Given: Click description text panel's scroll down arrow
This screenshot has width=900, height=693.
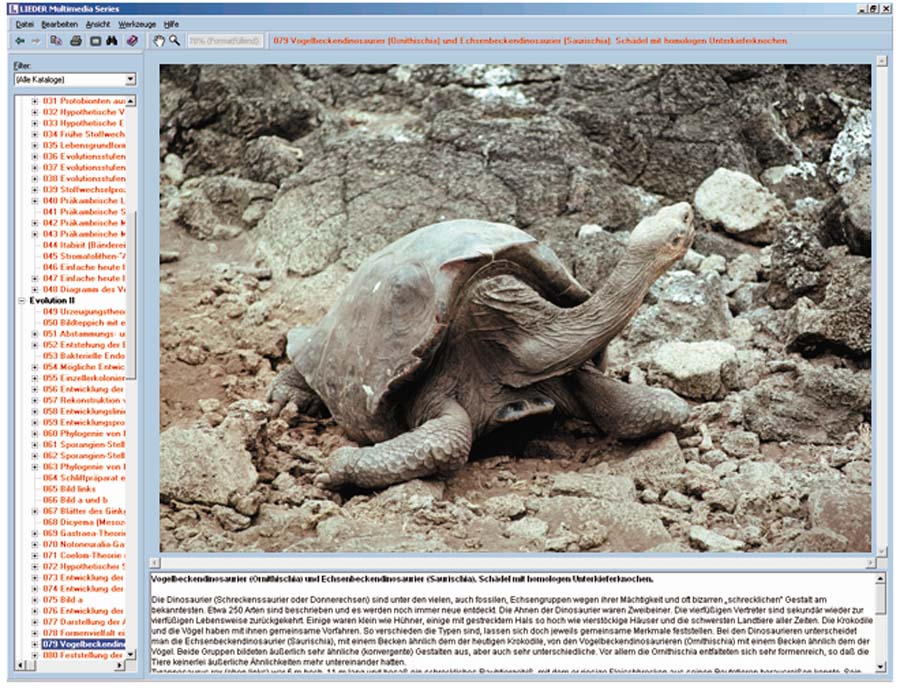Looking at the screenshot, I should tap(880, 664).
